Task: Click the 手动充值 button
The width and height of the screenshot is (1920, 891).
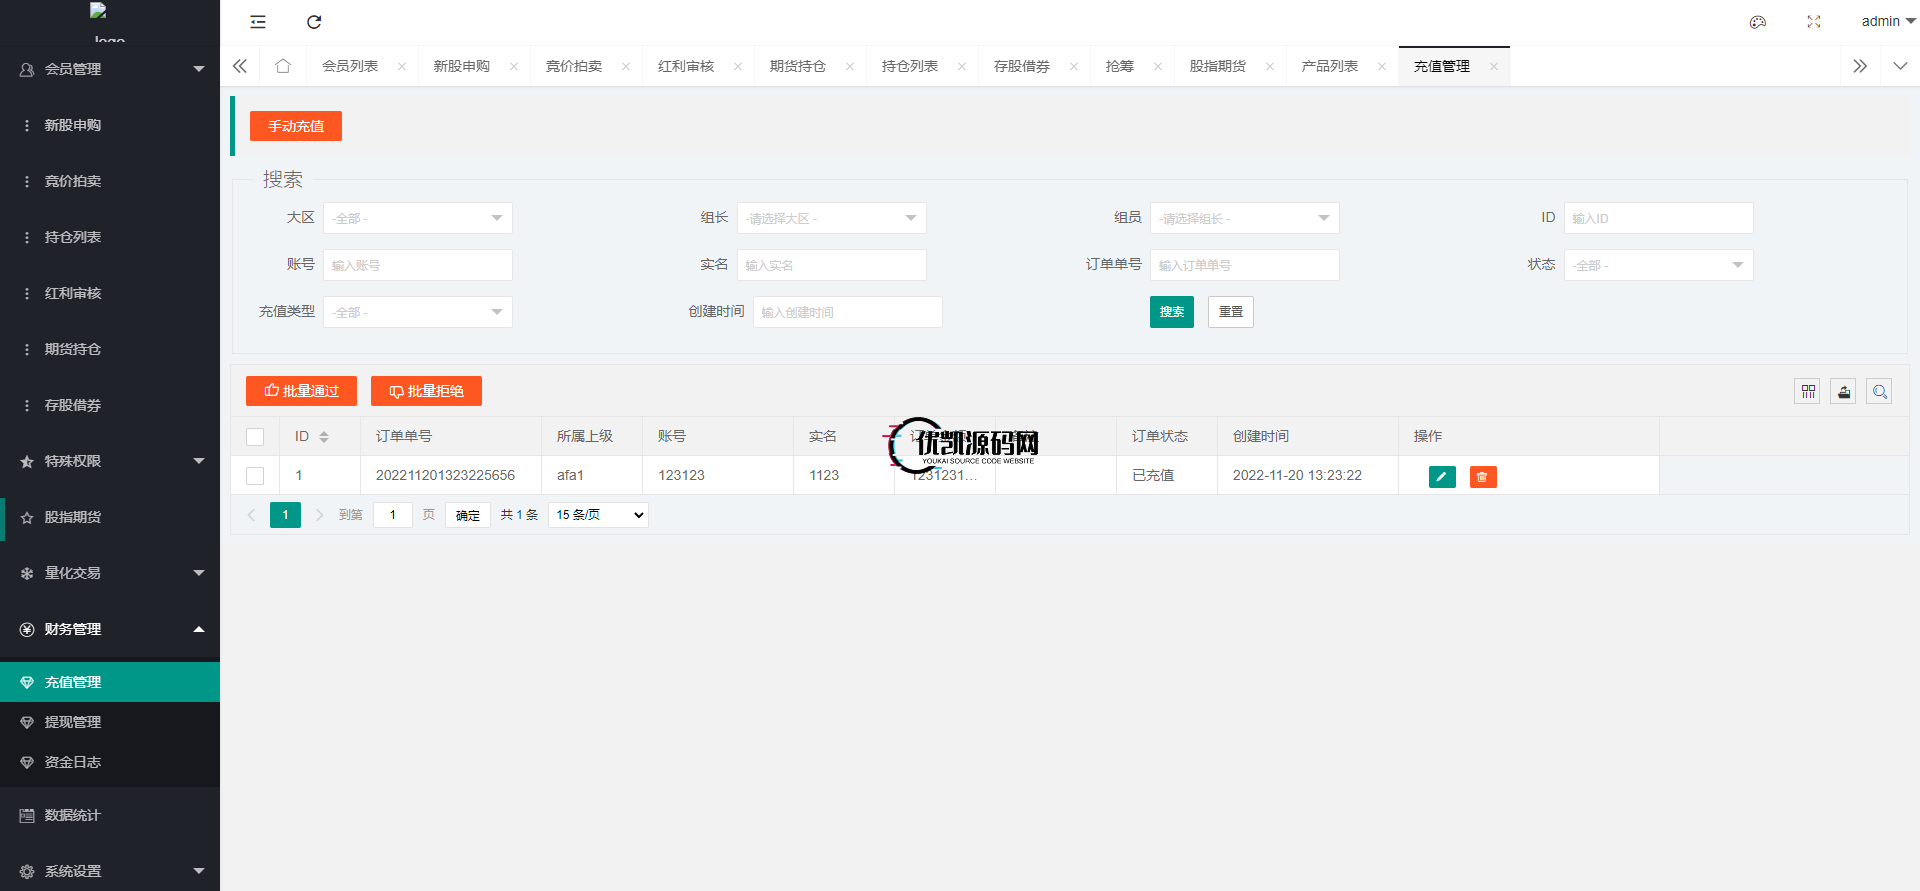Action: (296, 126)
